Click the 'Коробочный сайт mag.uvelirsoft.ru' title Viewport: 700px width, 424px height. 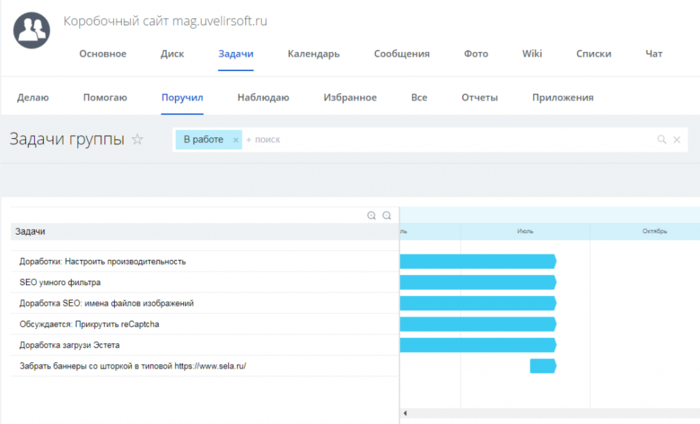[x=165, y=21]
